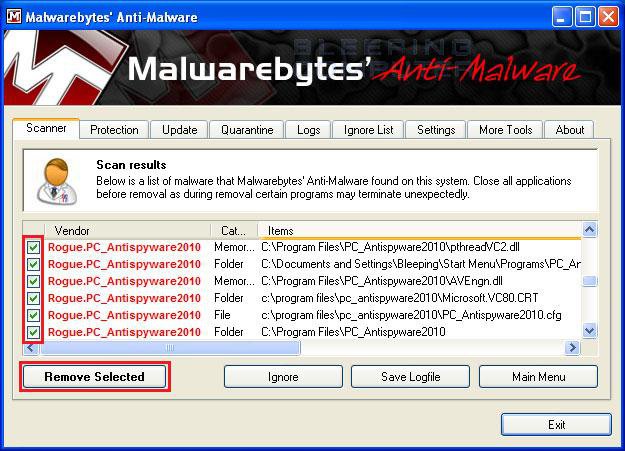Viewport: 625px width, 451px height.
Task: Uncheck the Start Menu Programs folder checkbox
Action: tap(33, 264)
